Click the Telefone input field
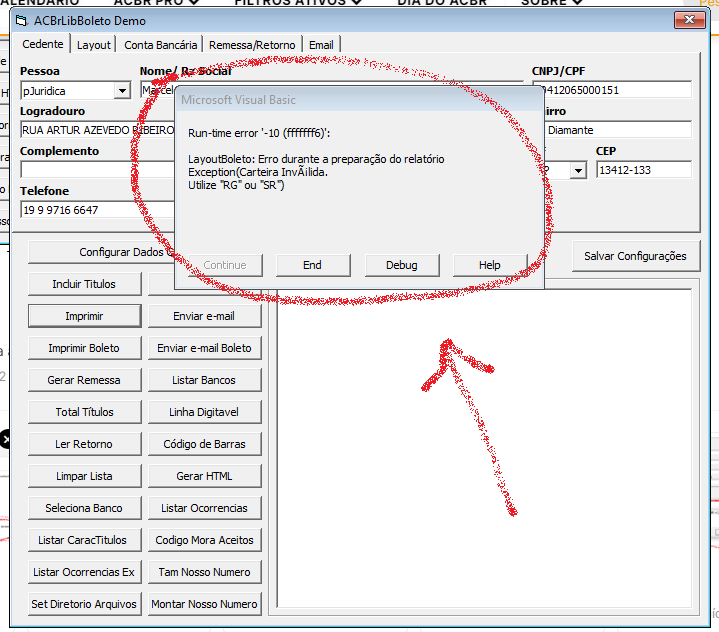 click(97, 210)
